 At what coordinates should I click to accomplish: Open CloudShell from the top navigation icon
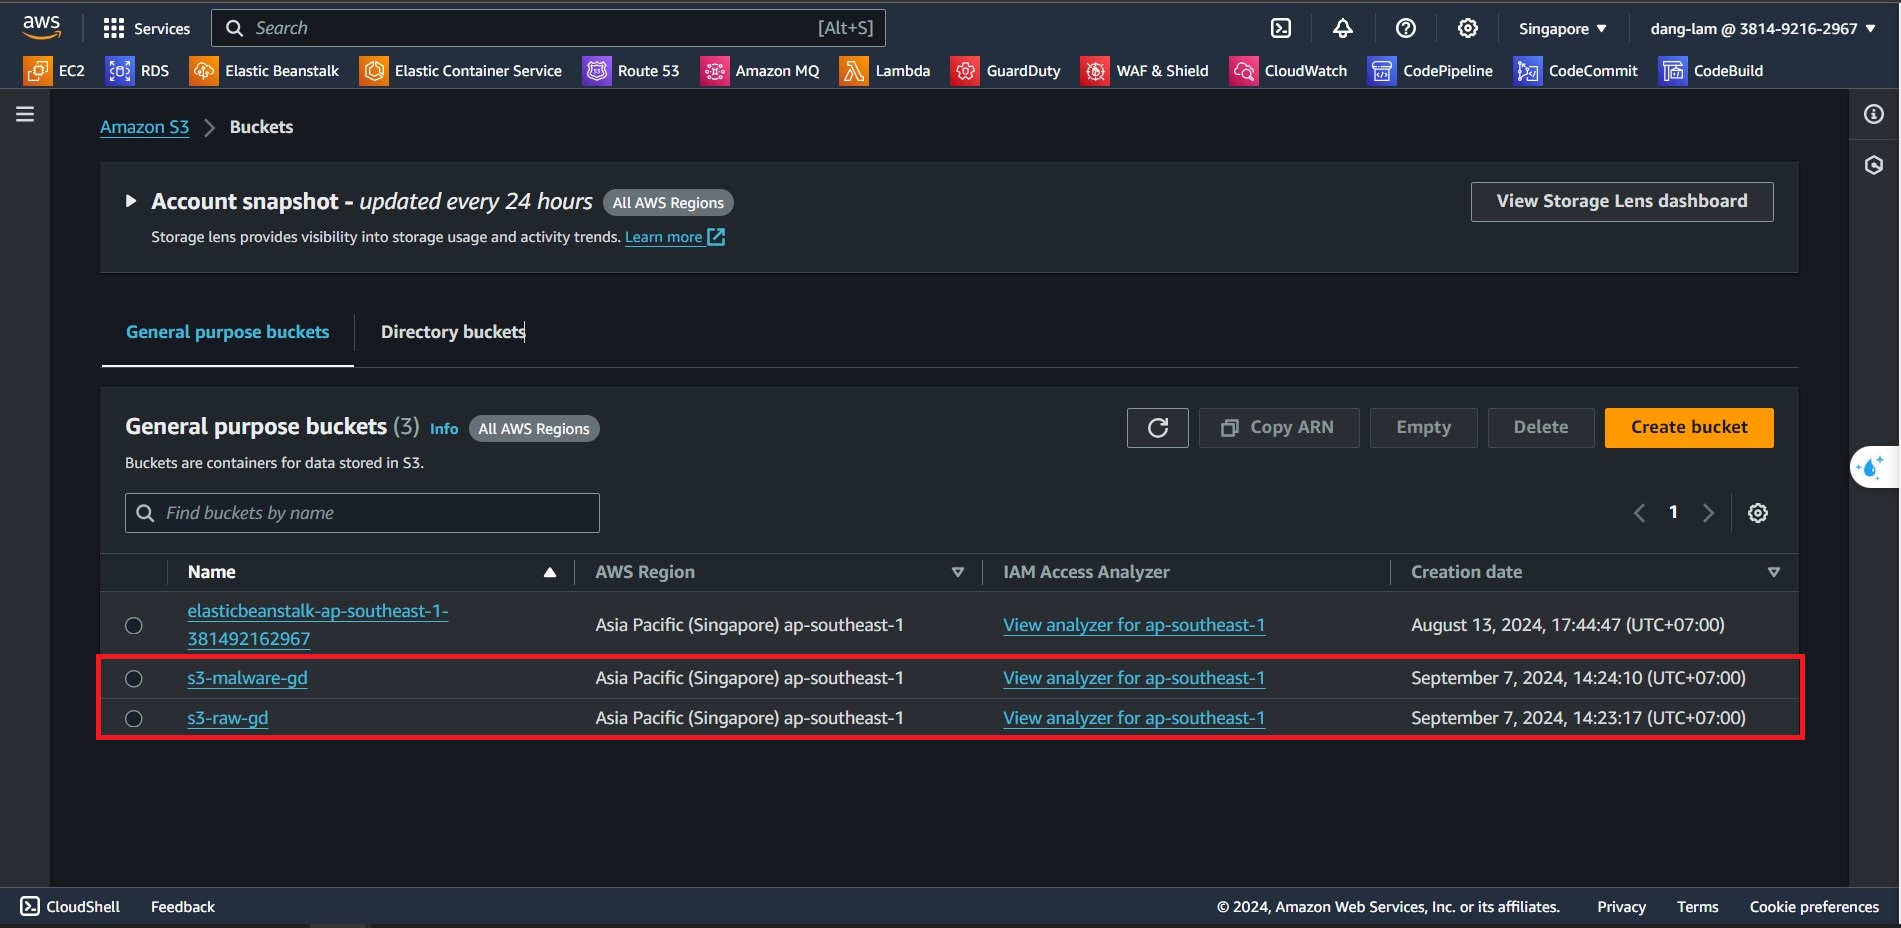click(x=1281, y=28)
